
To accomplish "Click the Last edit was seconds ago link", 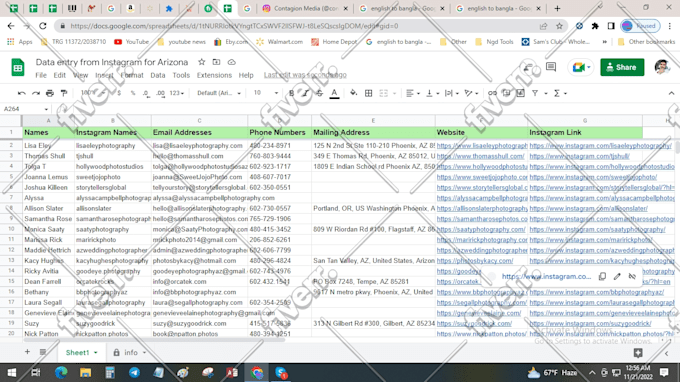I will 305,75.
